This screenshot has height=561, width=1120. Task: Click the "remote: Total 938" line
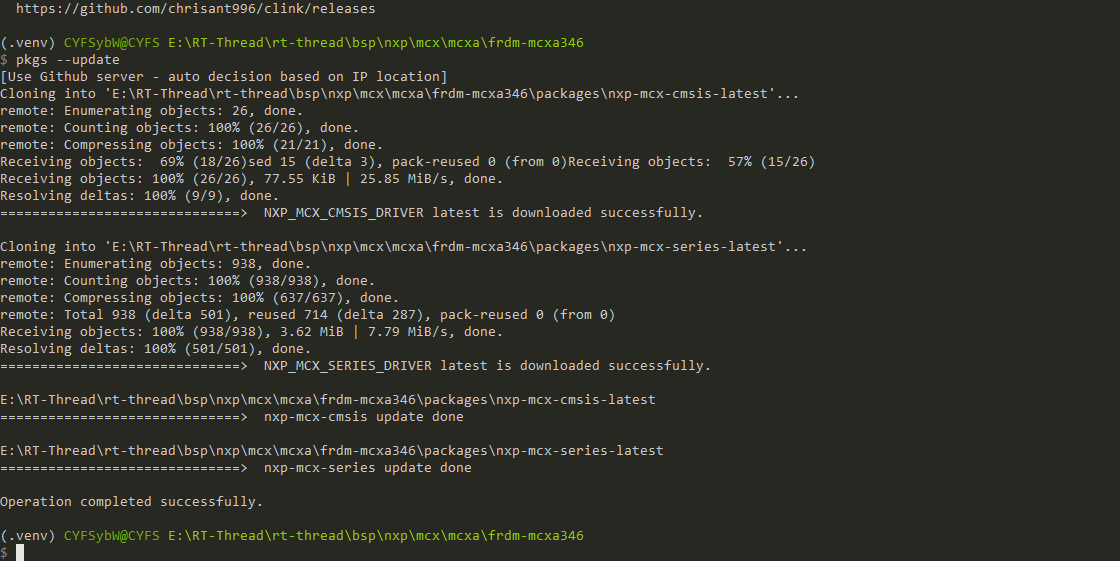[308, 314]
